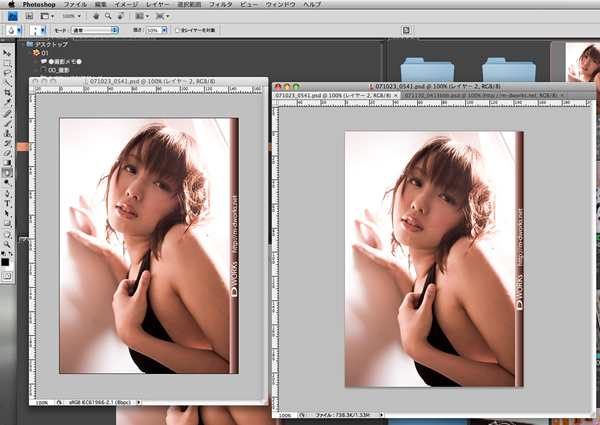Open the イメージ menu
This screenshot has height=425, width=600.
(x=126, y=5)
